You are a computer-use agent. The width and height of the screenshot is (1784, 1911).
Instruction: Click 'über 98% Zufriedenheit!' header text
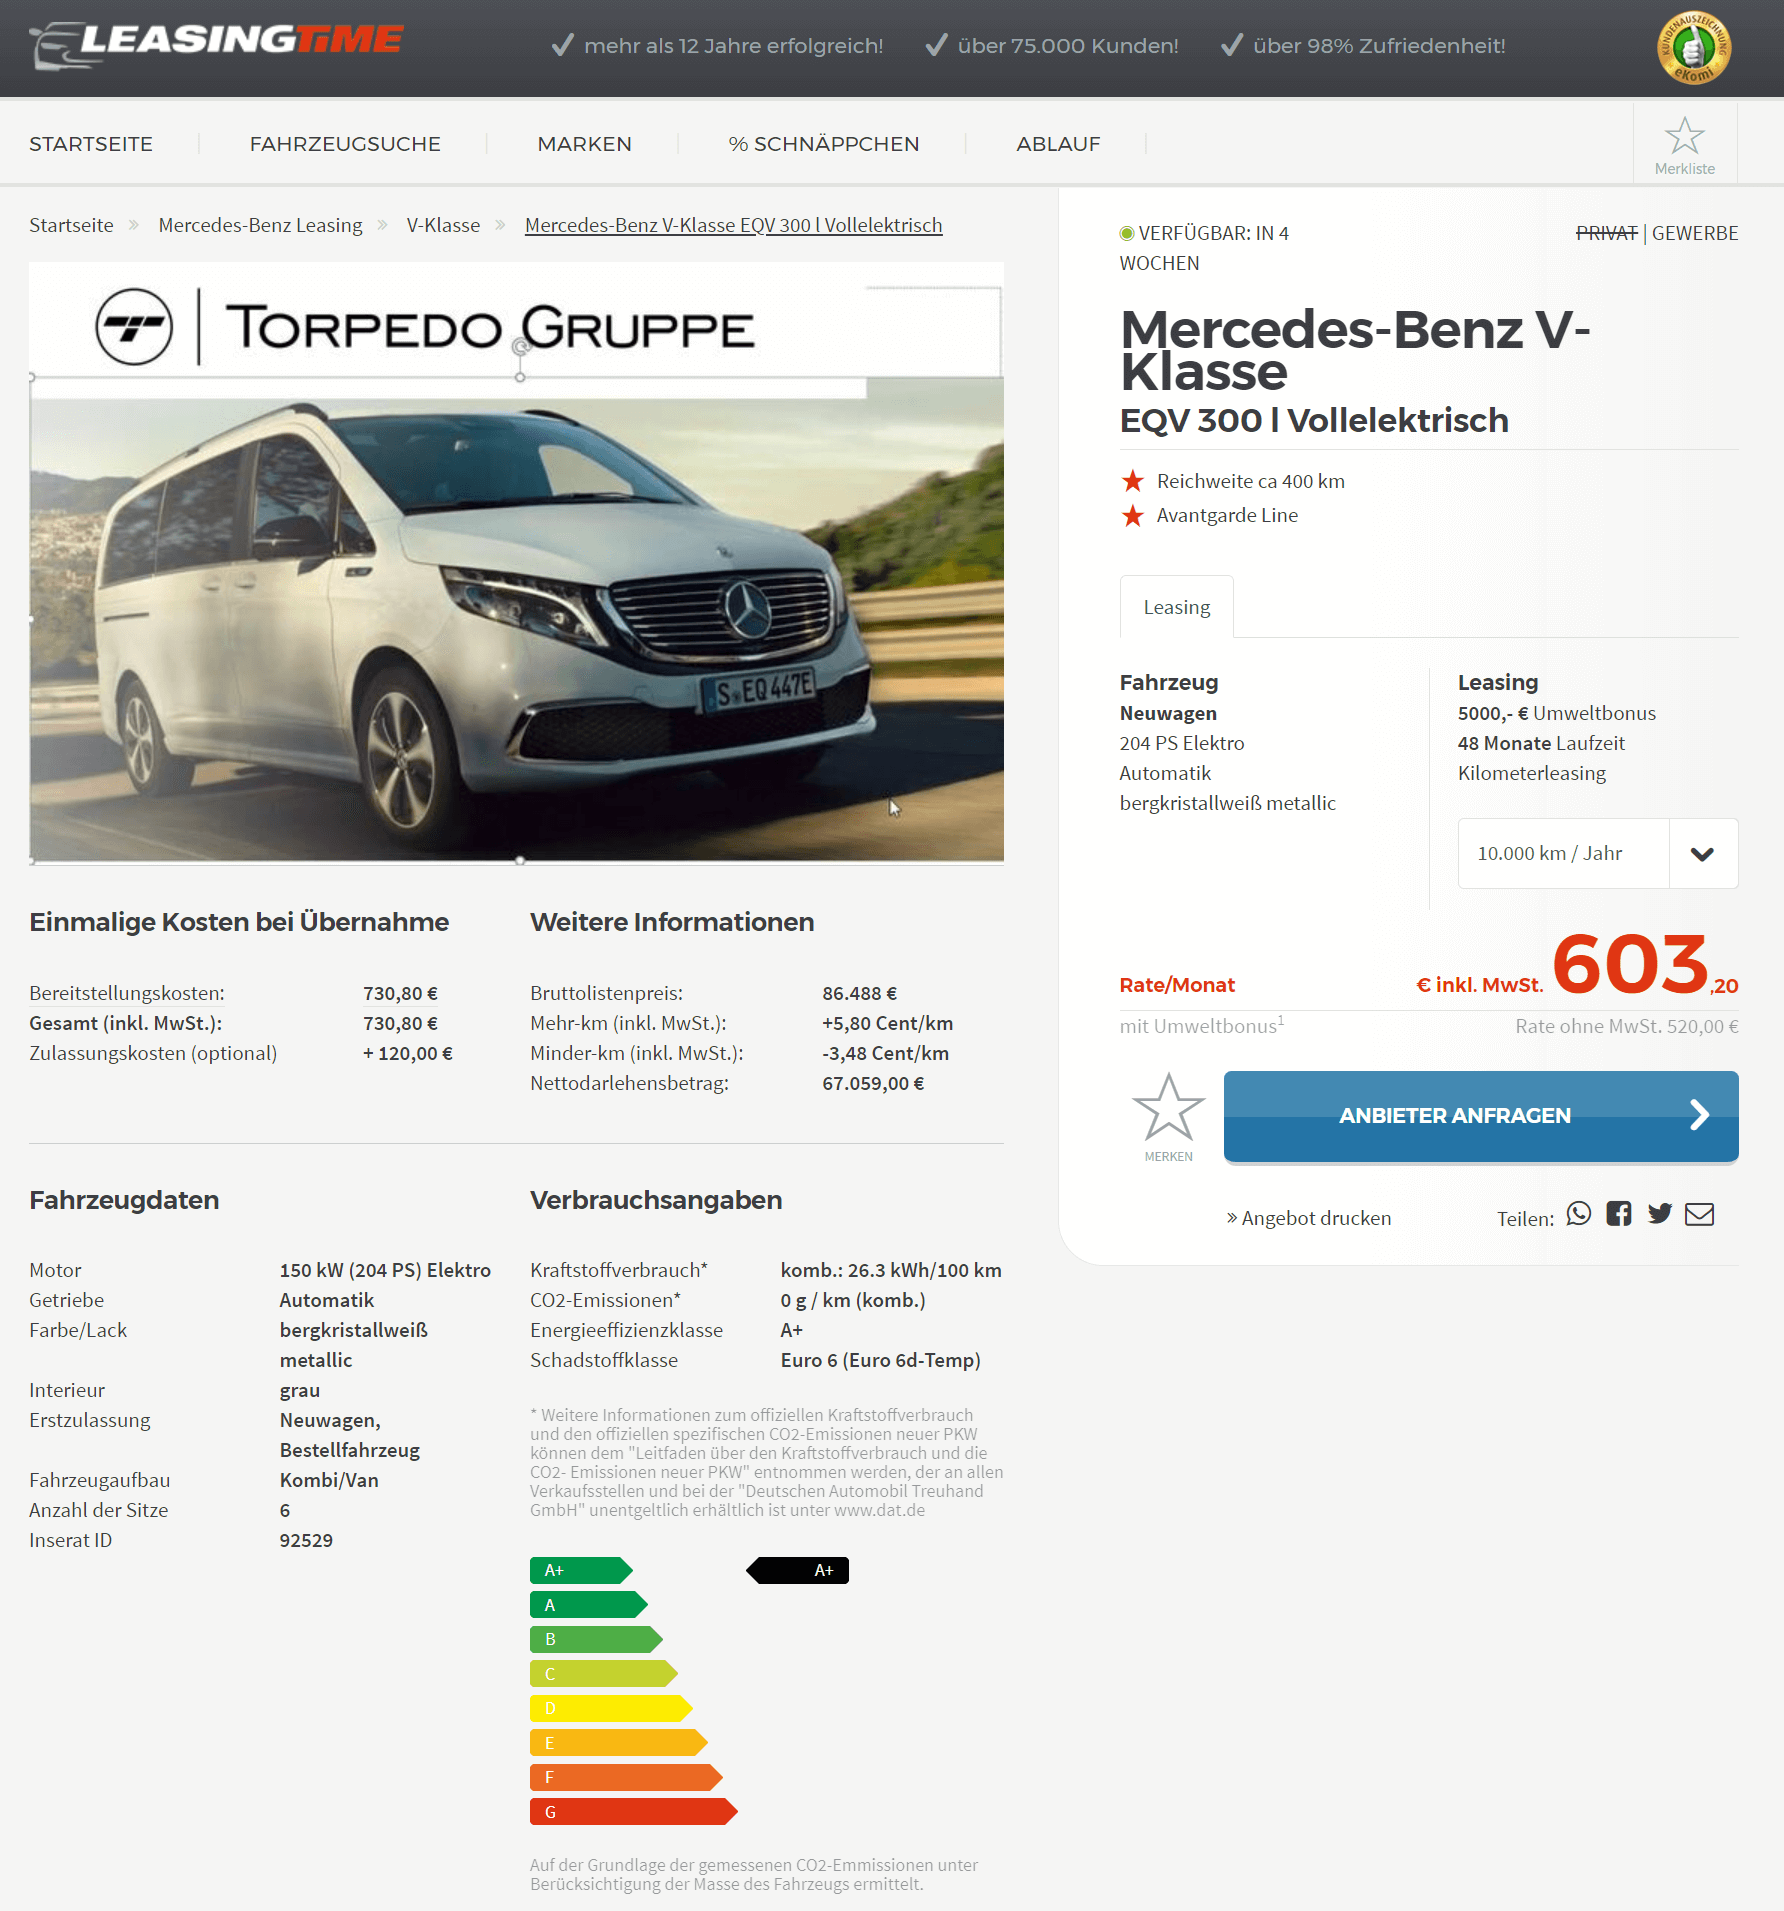click(1379, 46)
